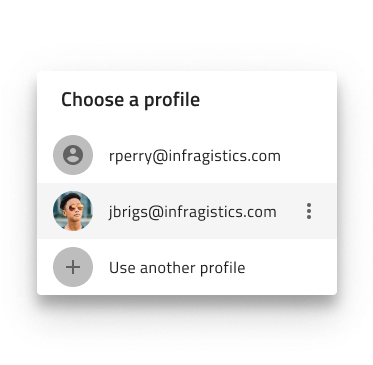
Task: Click the person silhouette inside gray circle
Action: [x=73, y=155]
